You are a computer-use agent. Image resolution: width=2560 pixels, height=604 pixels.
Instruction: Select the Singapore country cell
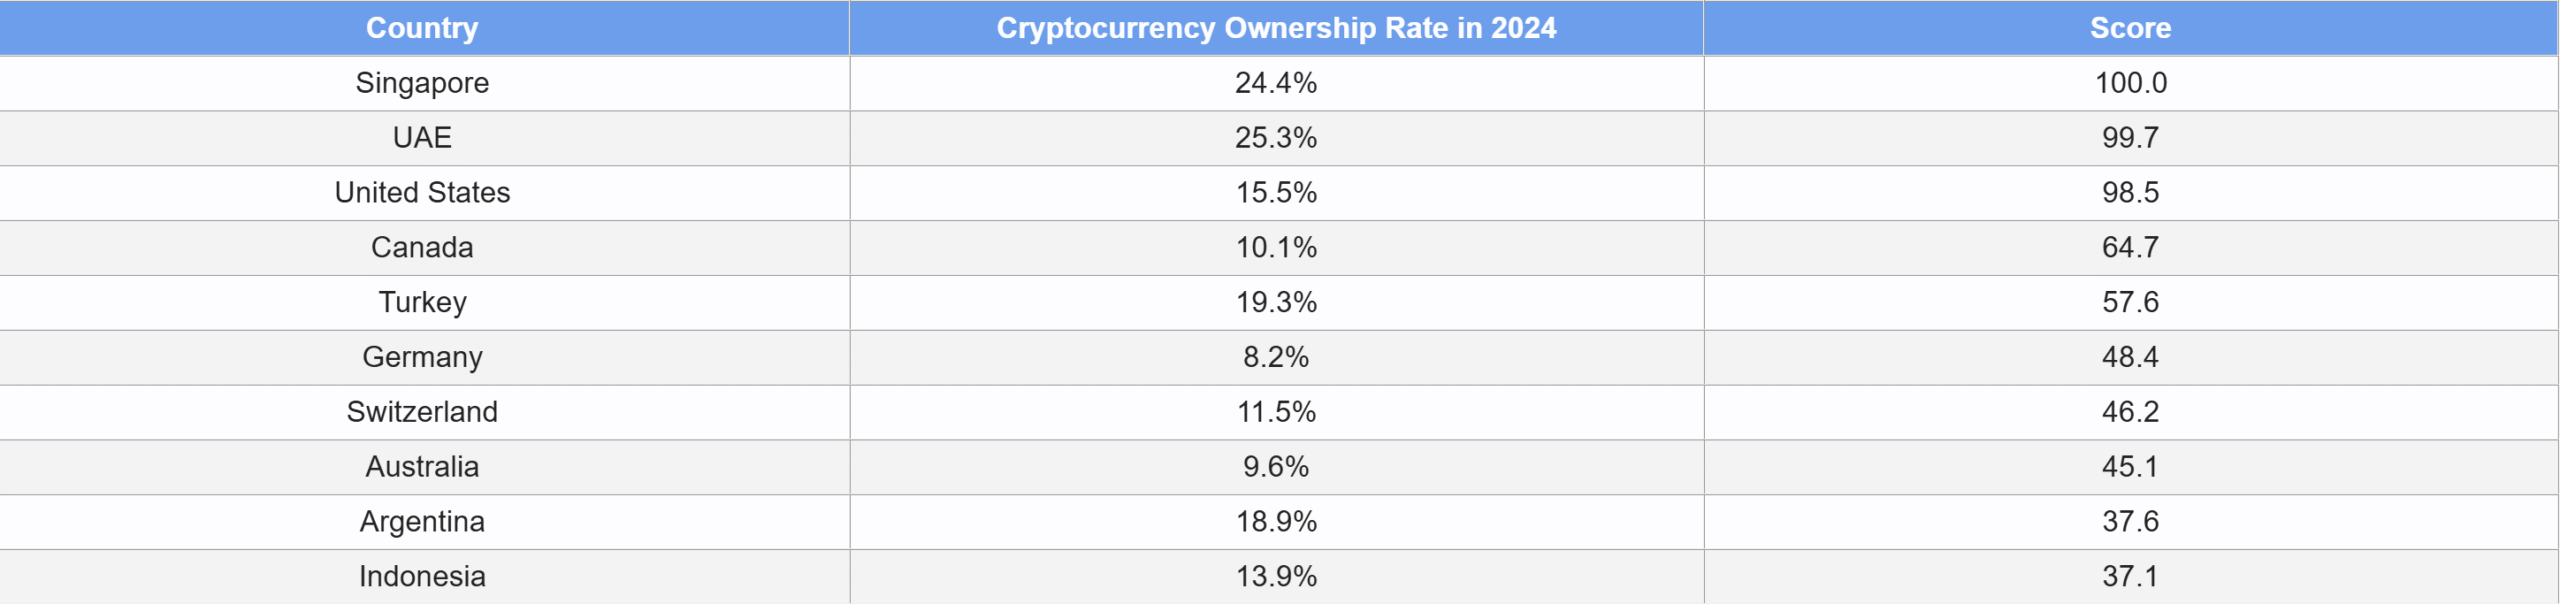click(x=422, y=83)
